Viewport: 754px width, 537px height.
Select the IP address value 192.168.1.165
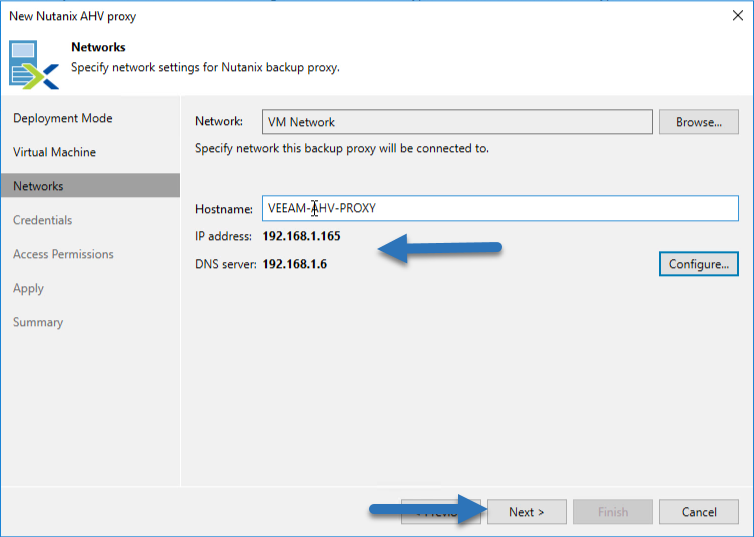coord(302,236)
